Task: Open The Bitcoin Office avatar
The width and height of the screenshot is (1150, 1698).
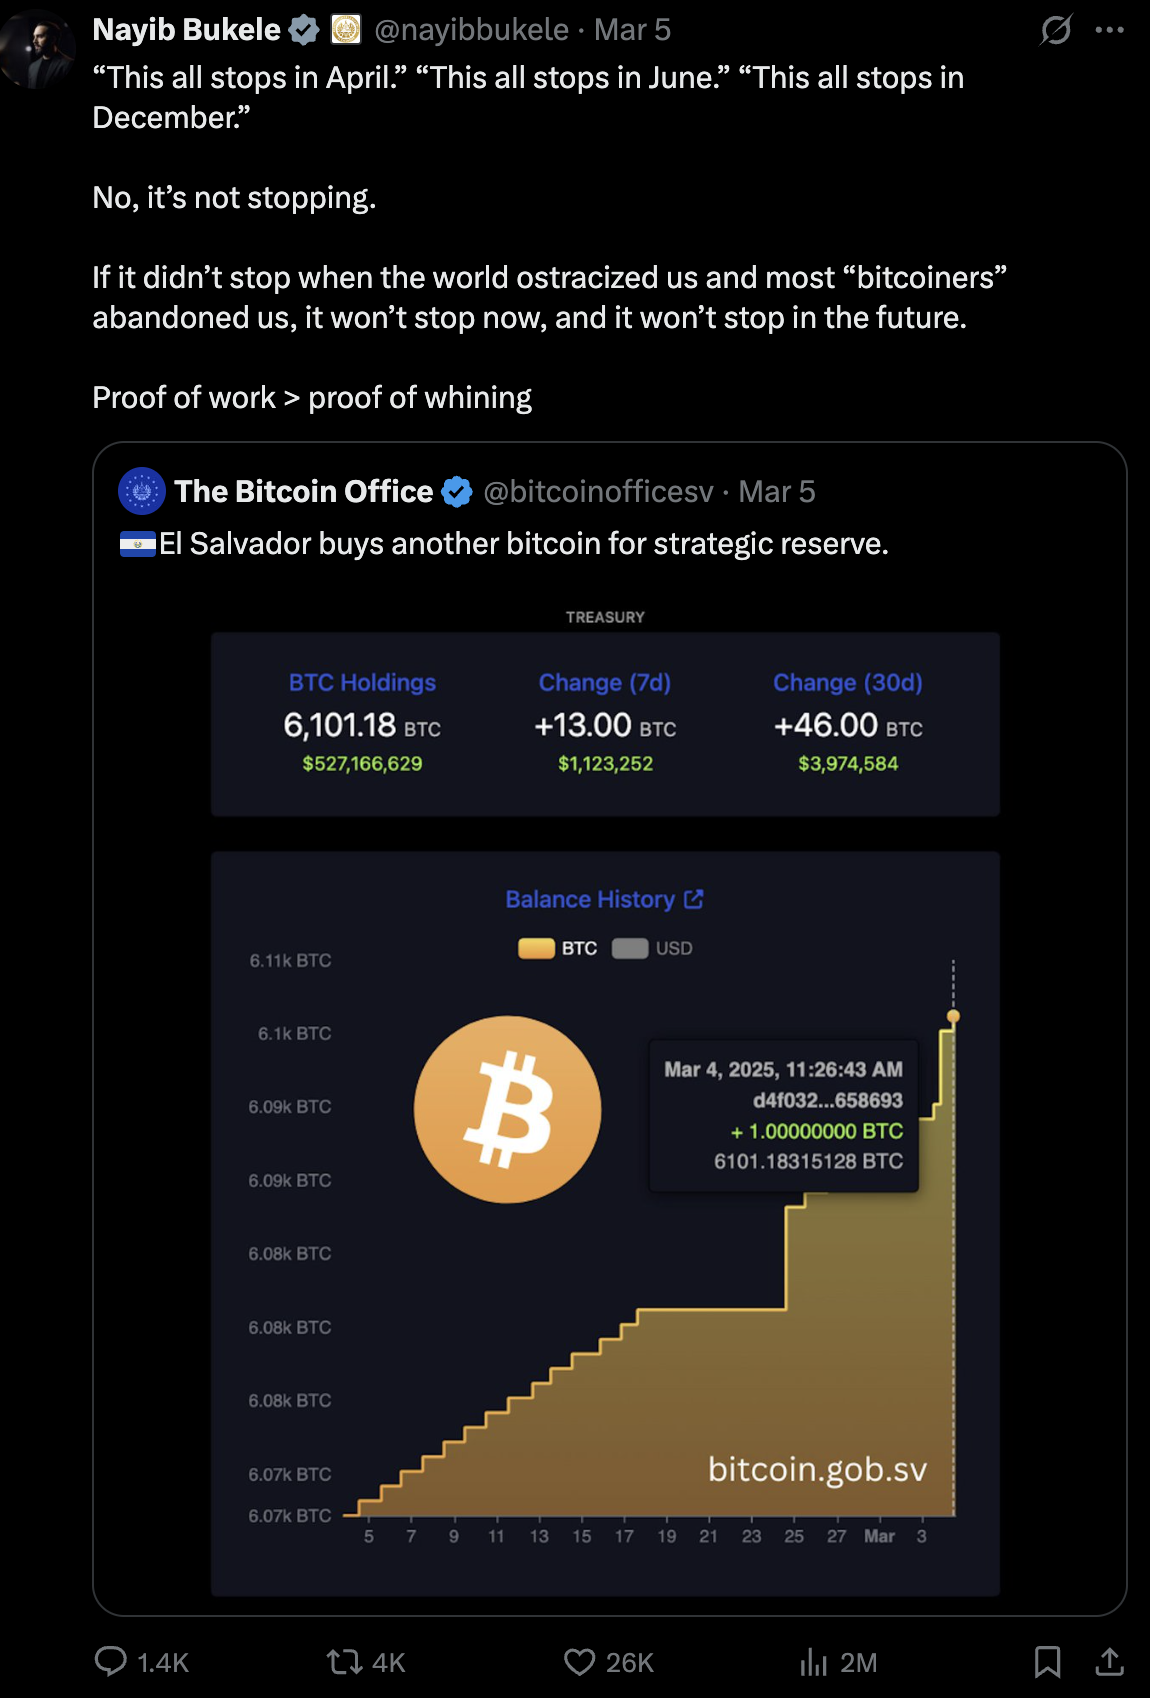Action: (142, 491)
